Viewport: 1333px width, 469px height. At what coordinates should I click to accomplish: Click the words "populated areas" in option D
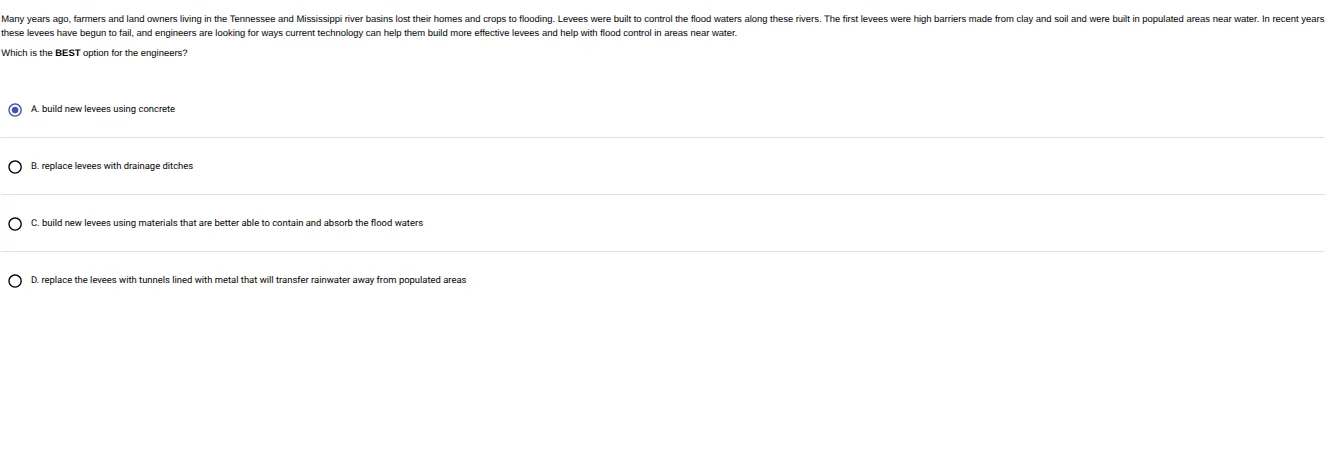click(434, 280)
